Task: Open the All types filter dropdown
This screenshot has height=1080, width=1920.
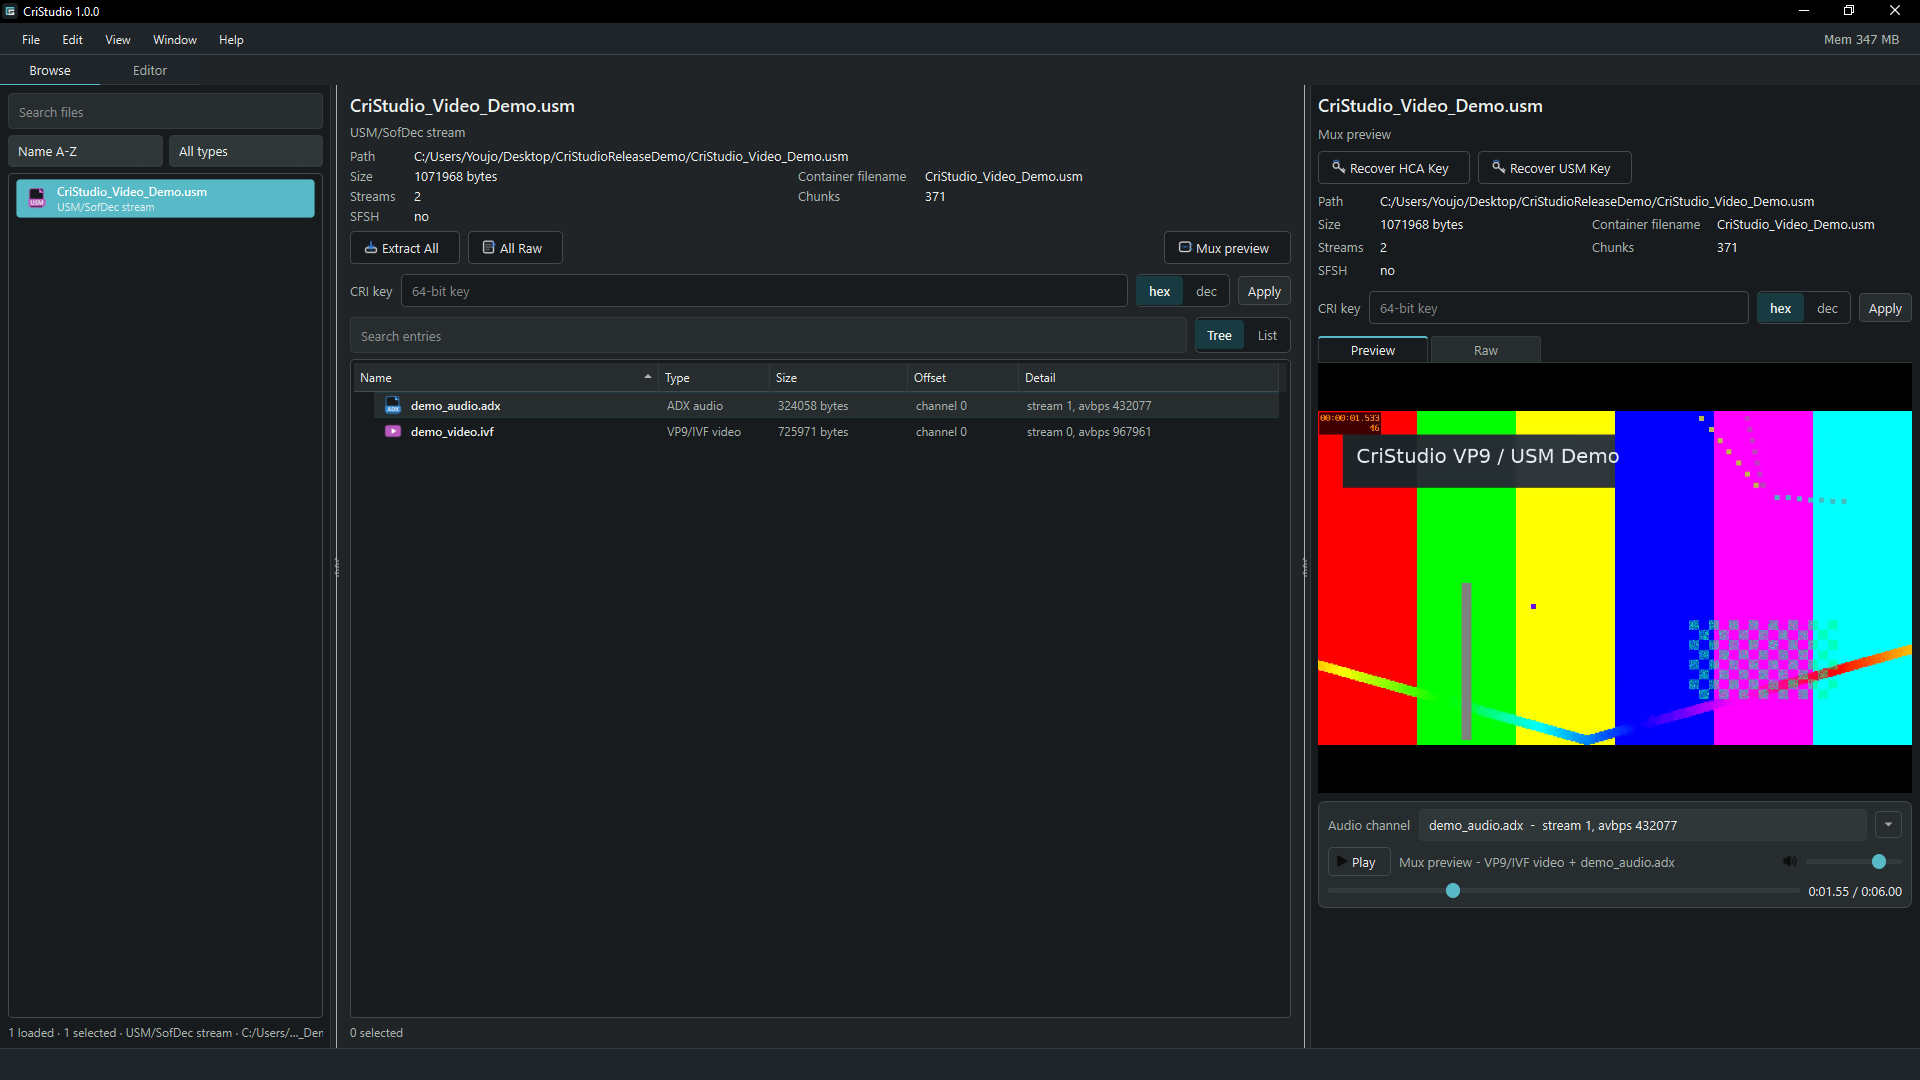Action: click(x=245, y=151)
